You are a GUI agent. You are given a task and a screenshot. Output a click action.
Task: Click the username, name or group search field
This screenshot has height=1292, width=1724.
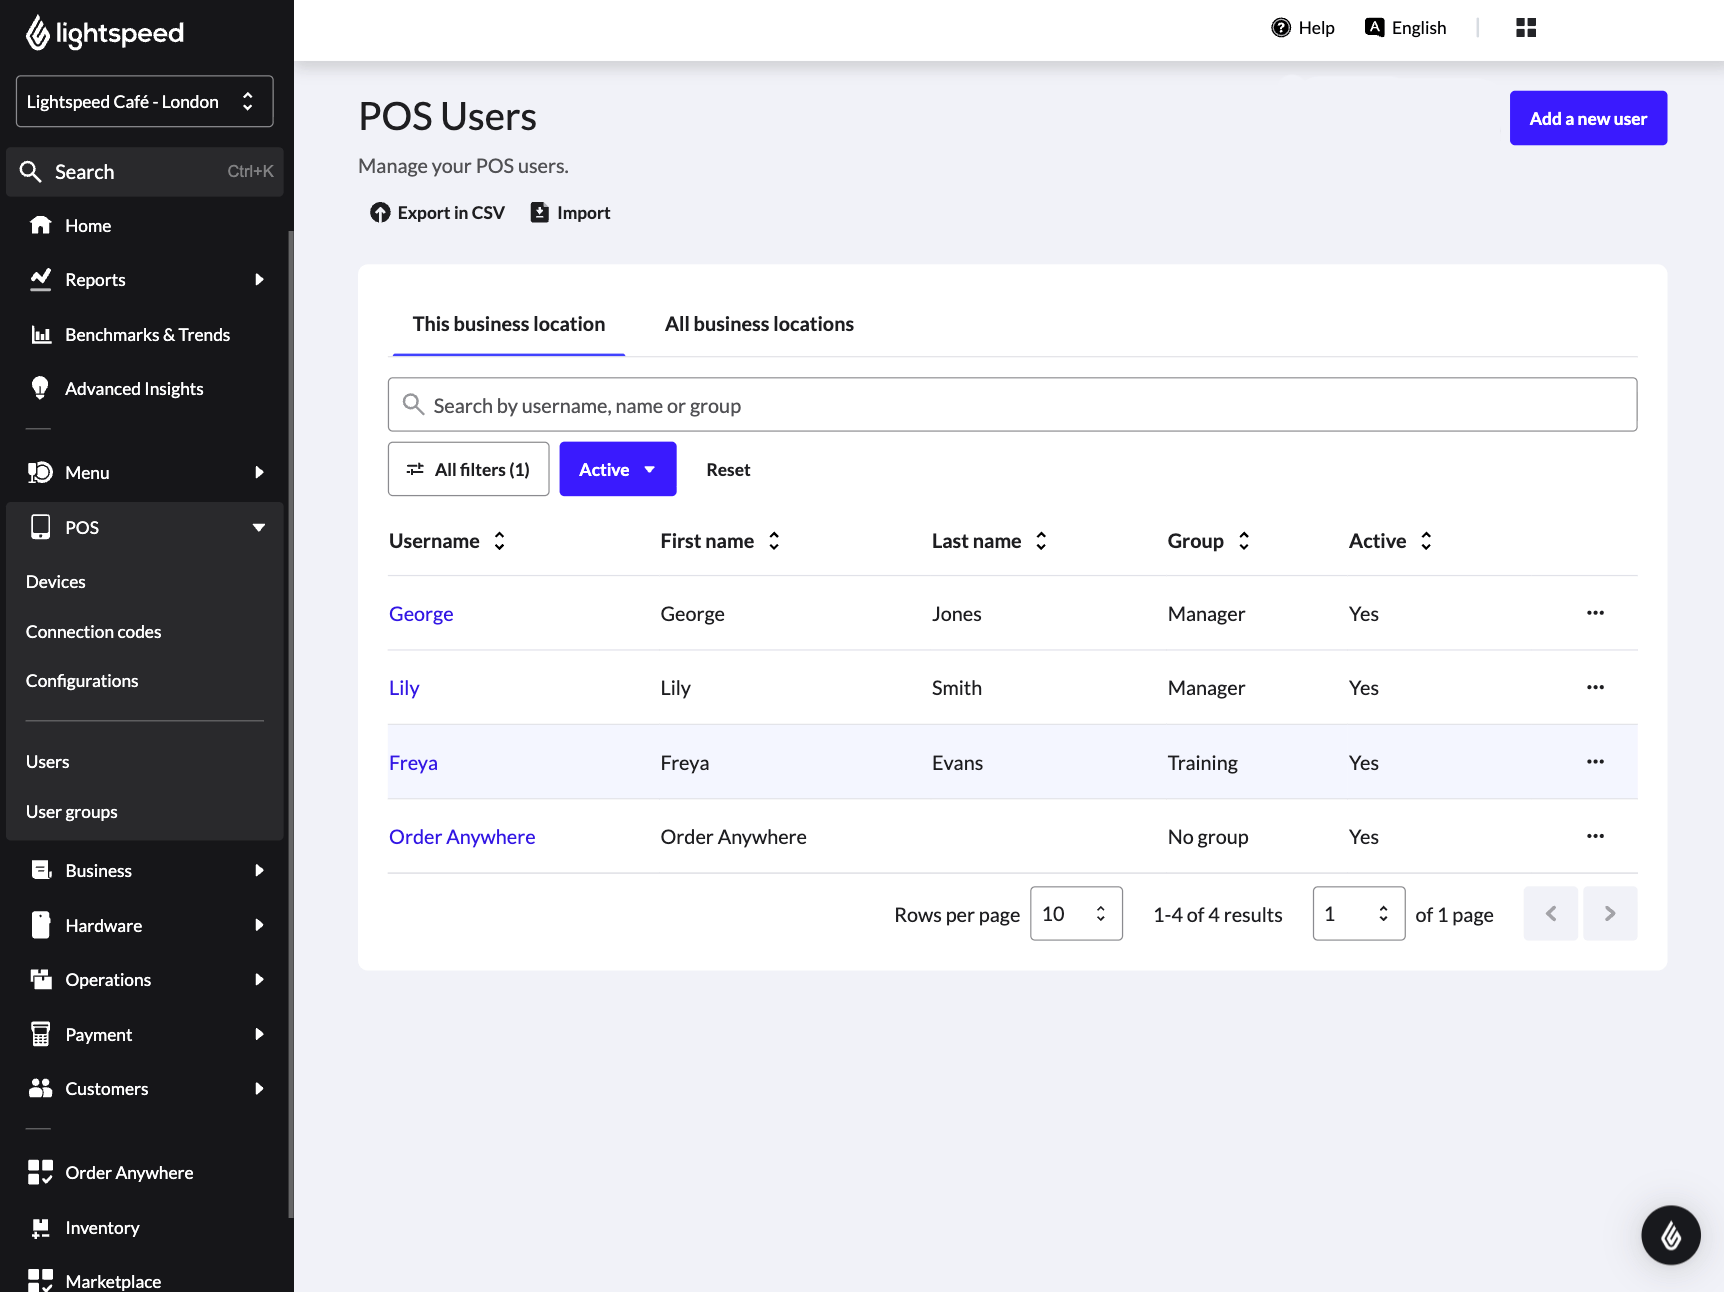coord(1012,405)
